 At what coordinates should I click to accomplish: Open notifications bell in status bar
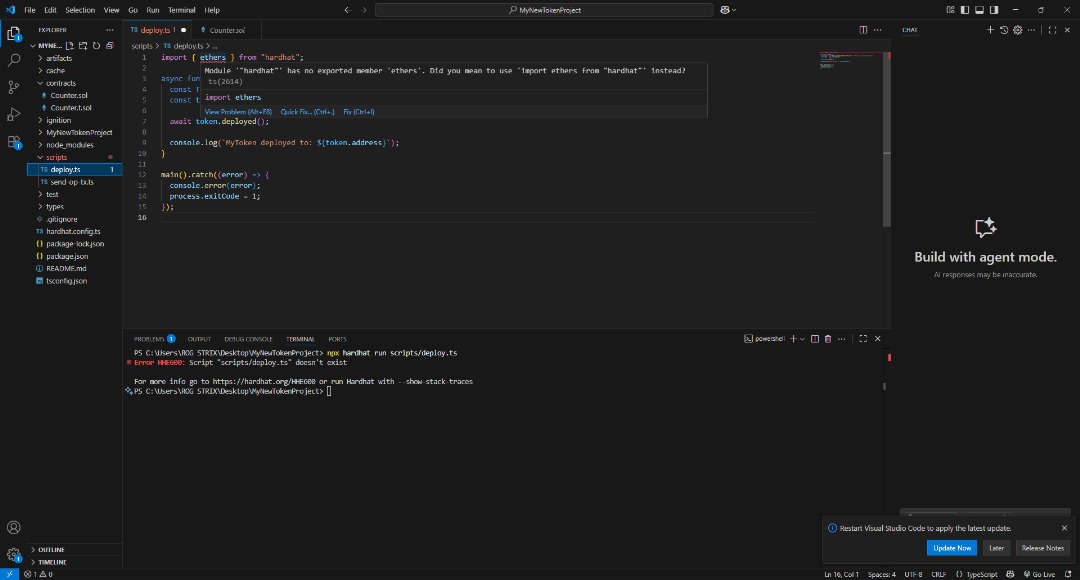pyautogui.click(x=1068, y=574)
